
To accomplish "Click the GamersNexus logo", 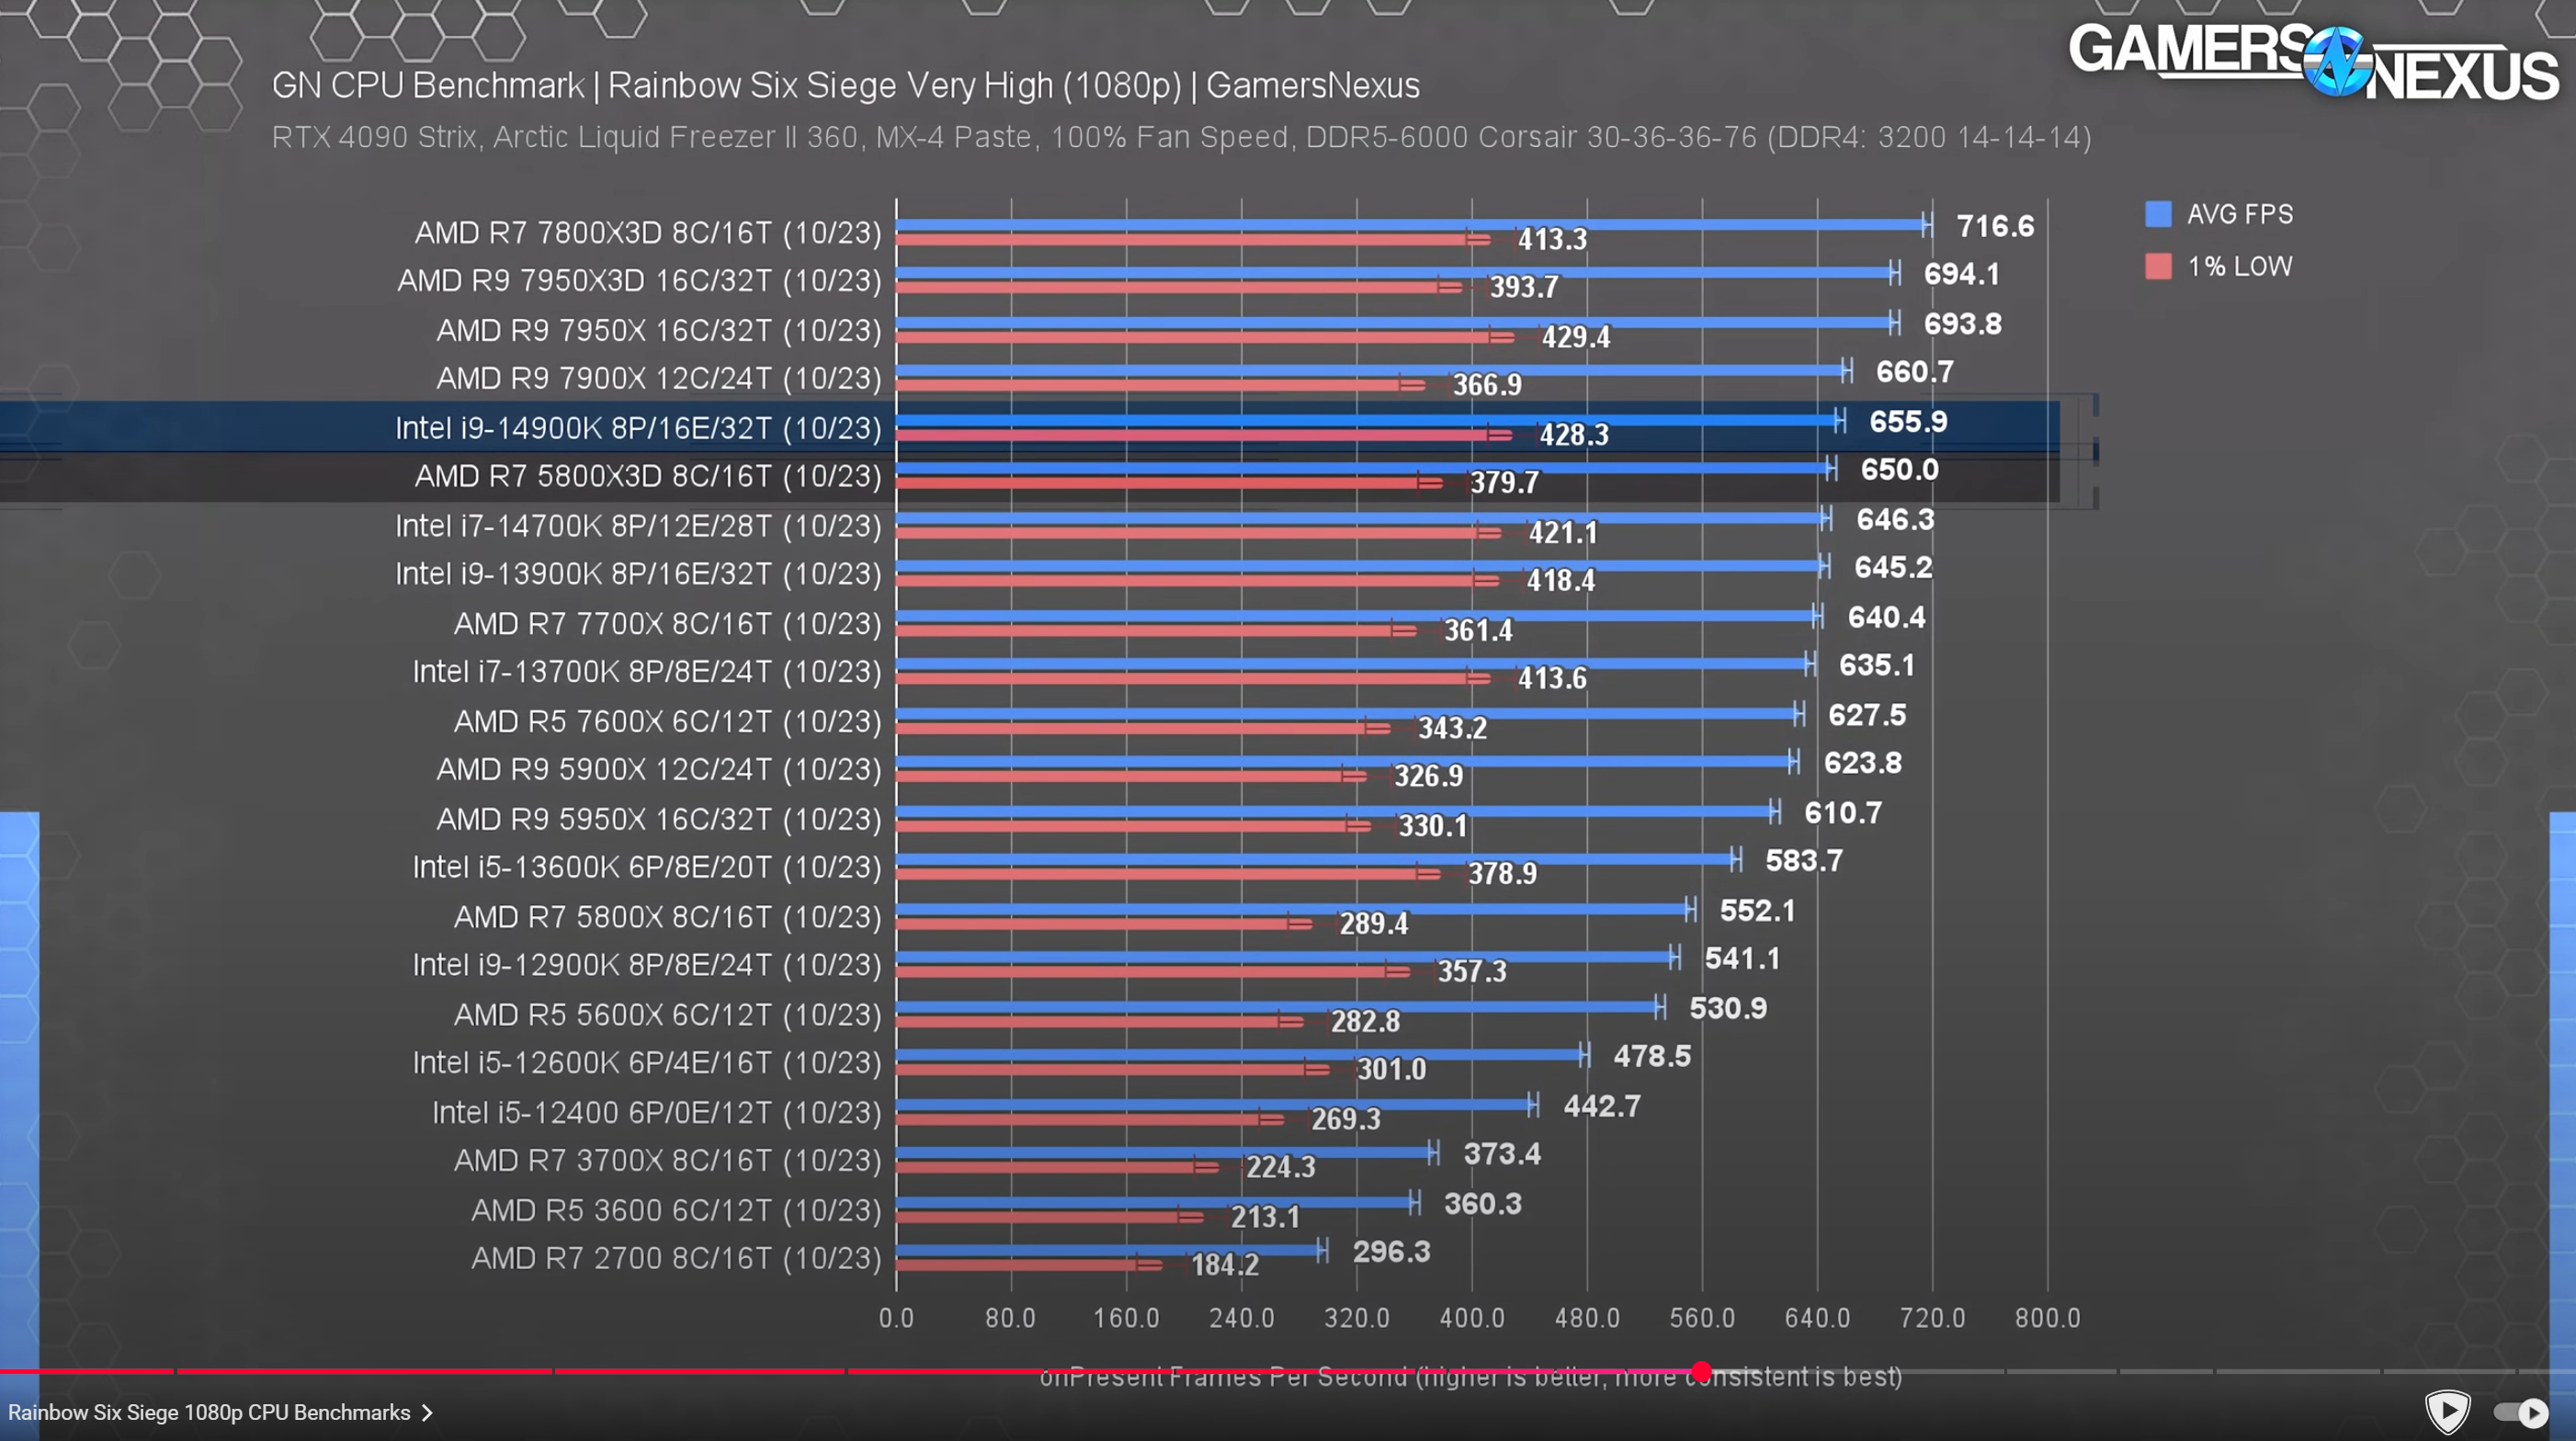I will click(2314, 62).
